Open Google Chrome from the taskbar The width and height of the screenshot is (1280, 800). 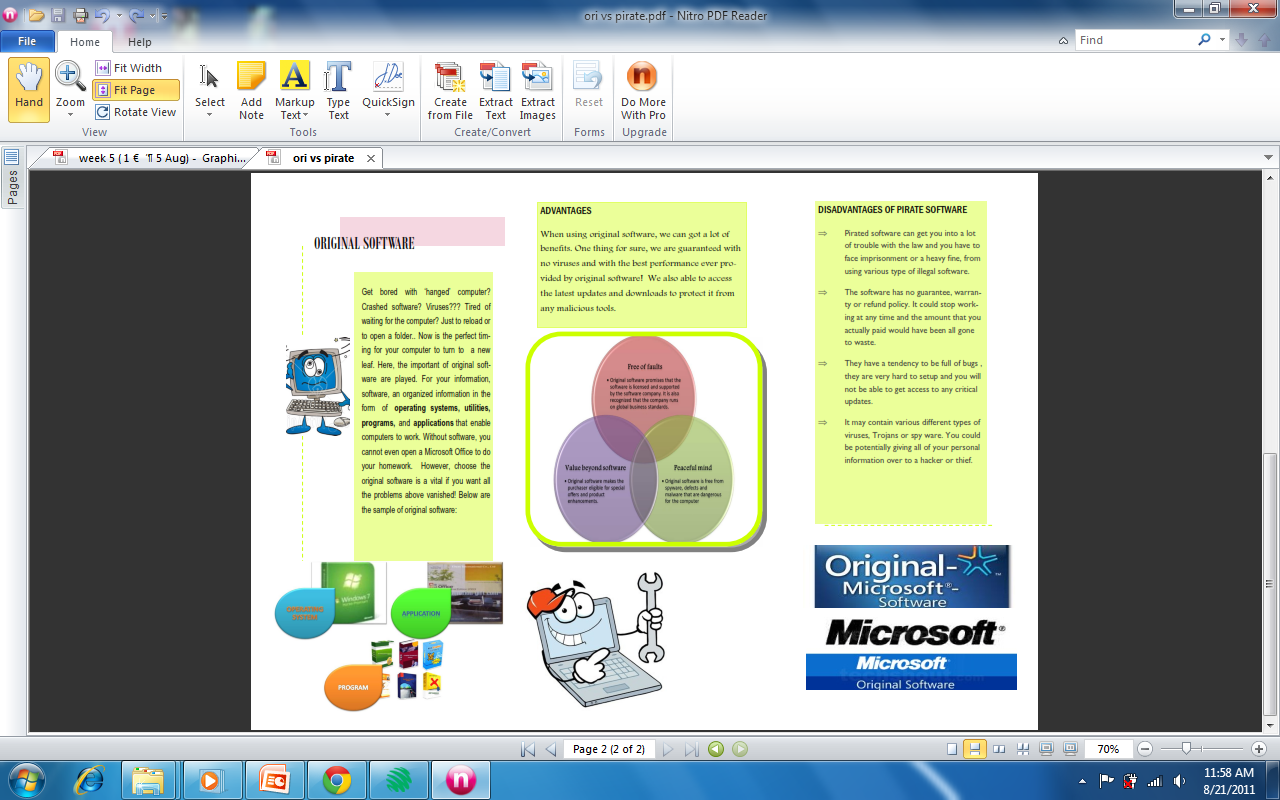pos(337,780)
